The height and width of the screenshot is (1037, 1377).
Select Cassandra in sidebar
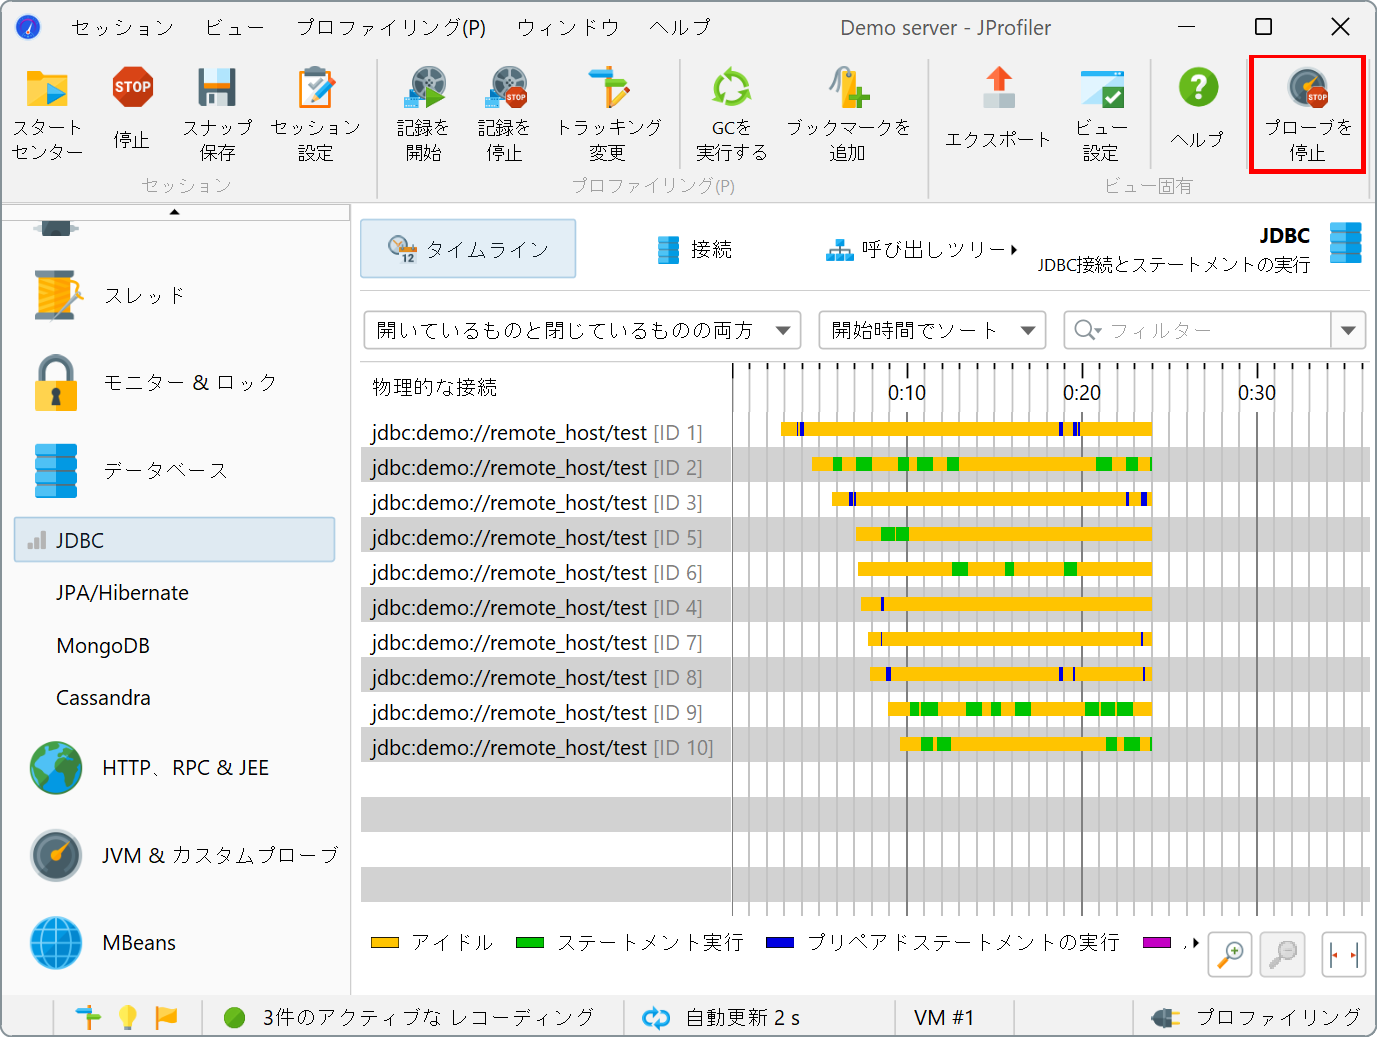point(103,698)
